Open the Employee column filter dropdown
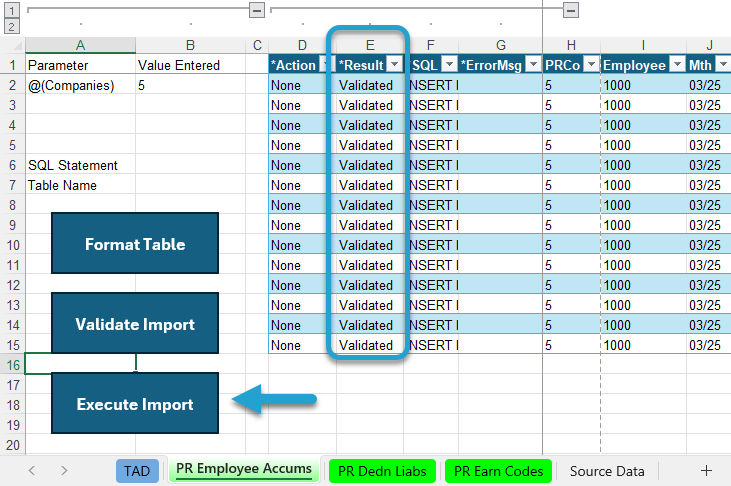 coord(677,64)
